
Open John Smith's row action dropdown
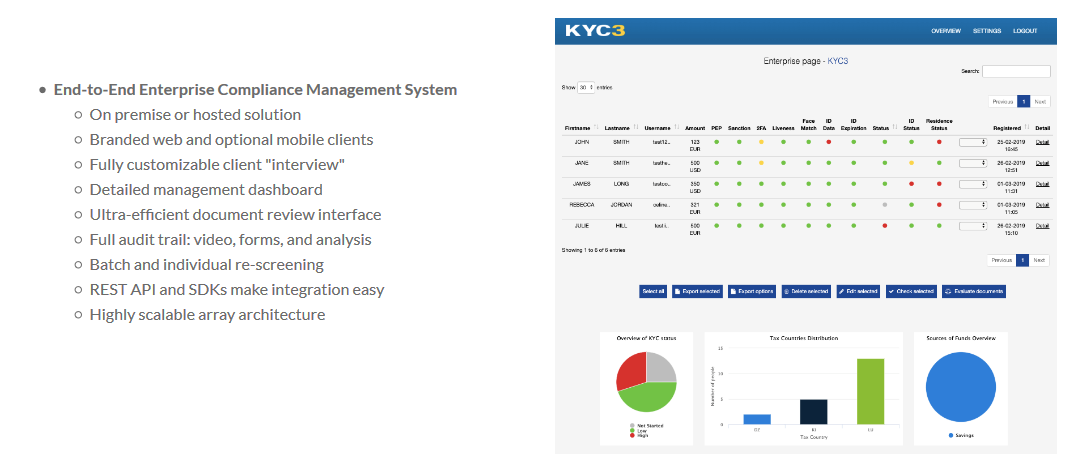(x=973, y=142)
